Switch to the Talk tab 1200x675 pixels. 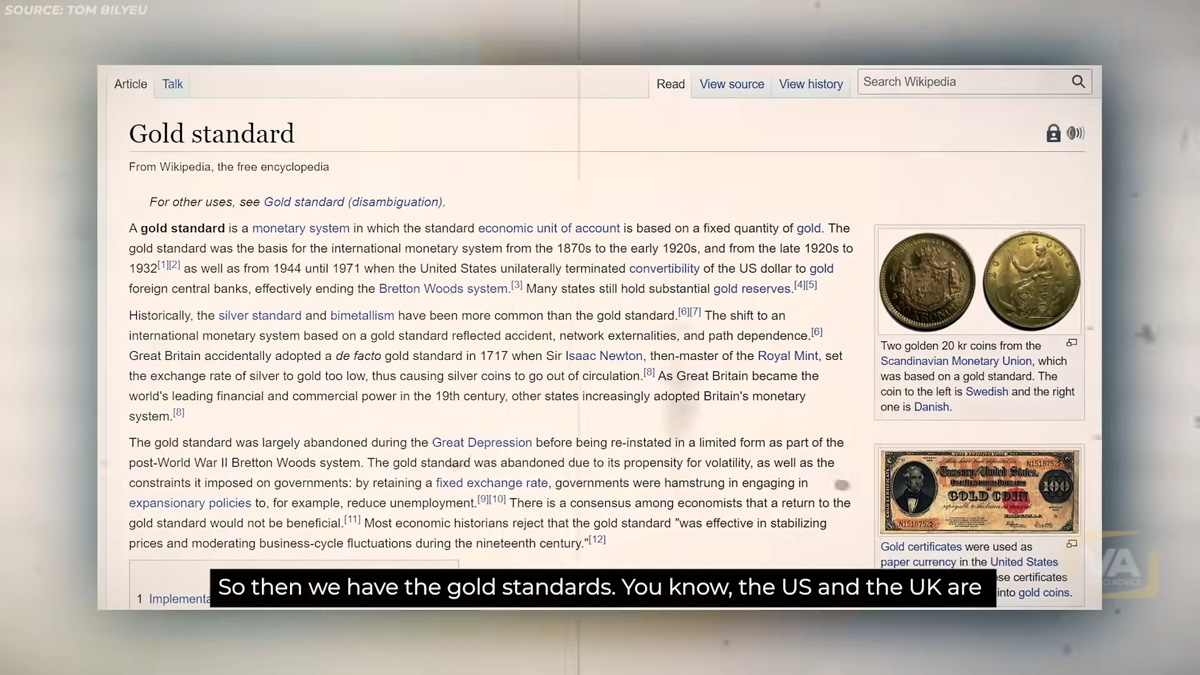coord(173,84)
